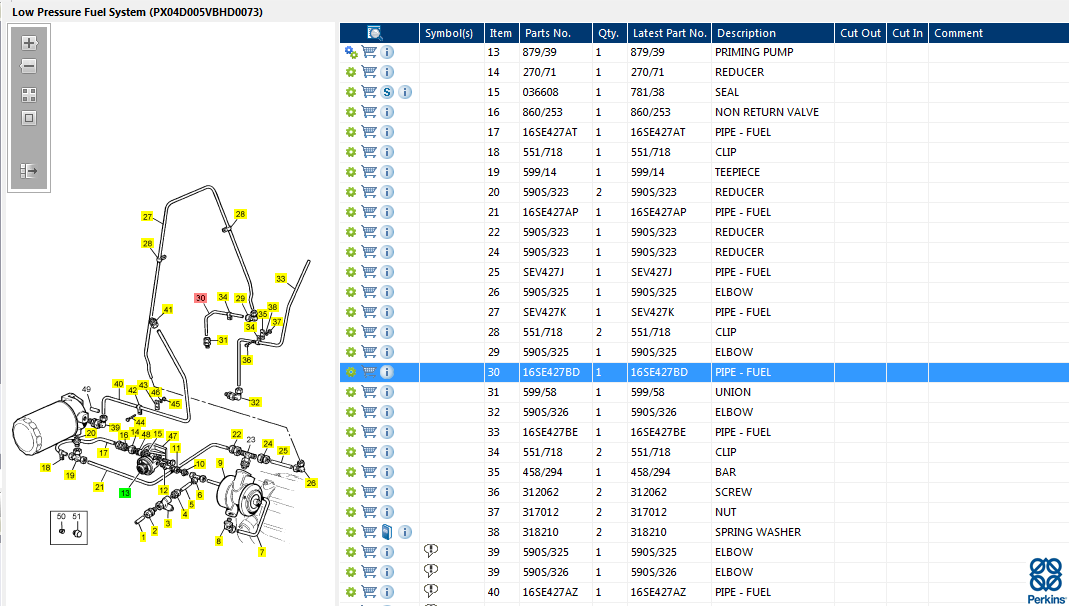
Task: Click the symbol icon on PIPE - FUEL 16SE427AZ row
Action: (x=431, y=590)
